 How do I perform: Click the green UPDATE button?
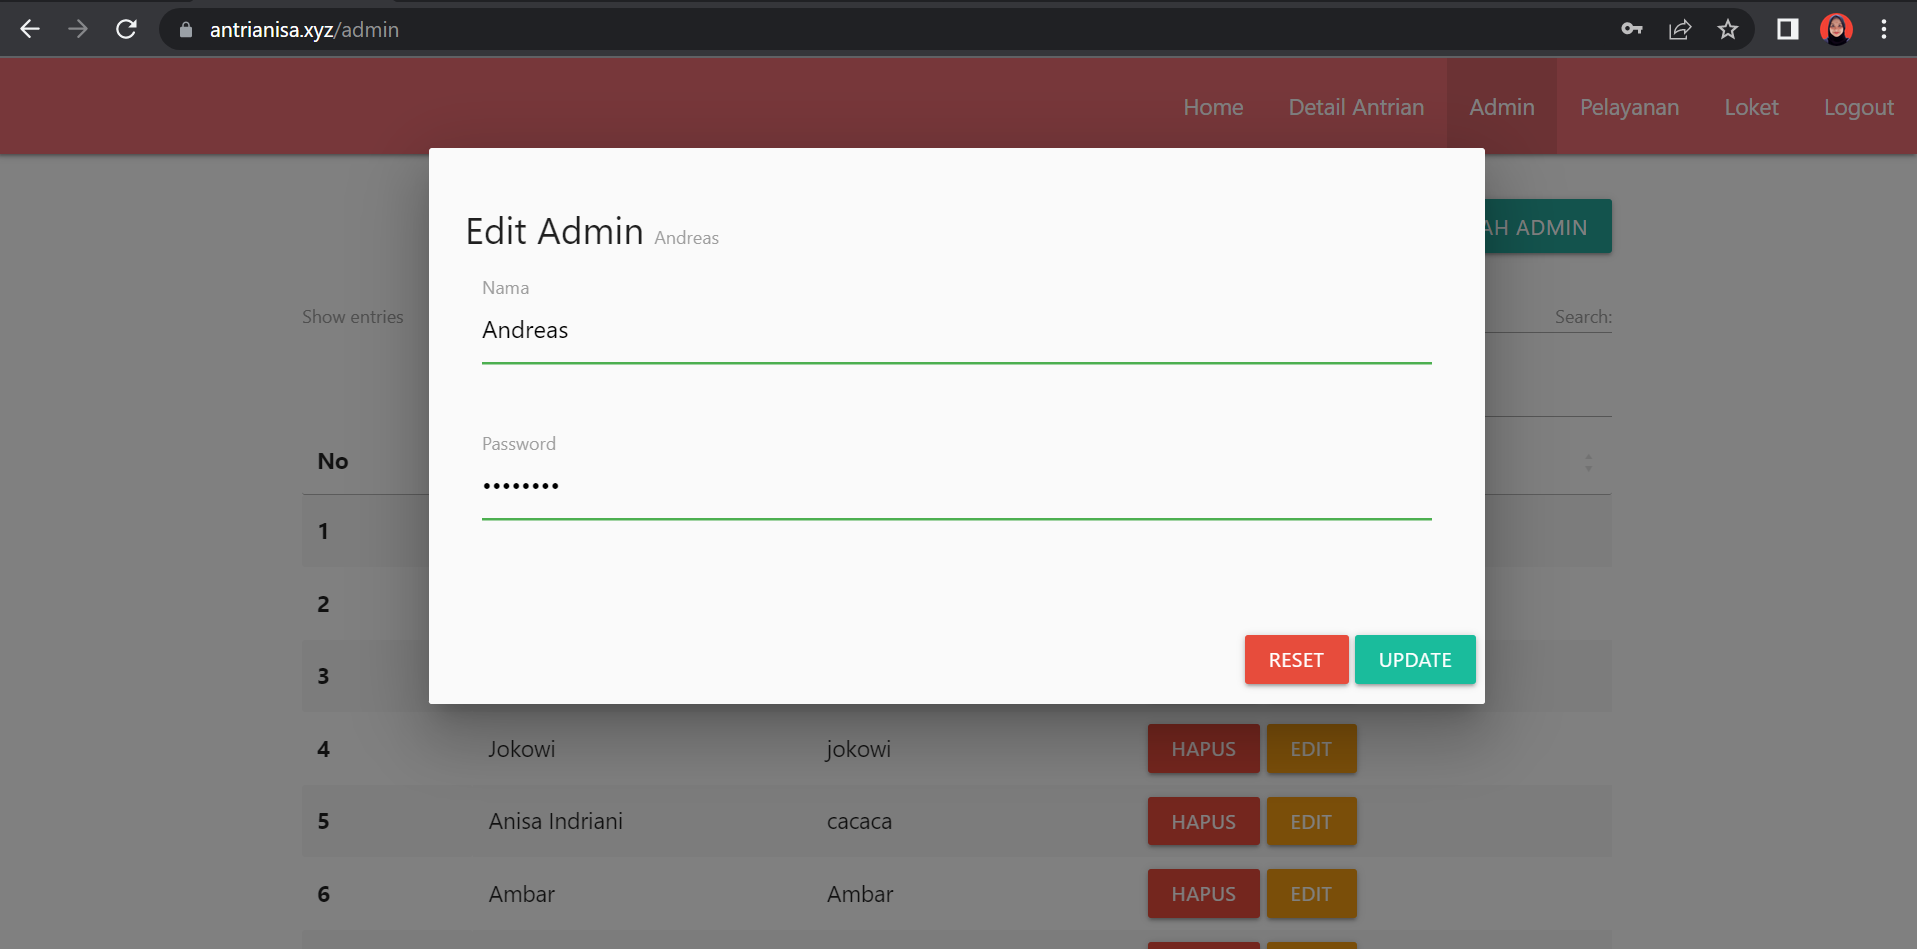(1415, 660)
